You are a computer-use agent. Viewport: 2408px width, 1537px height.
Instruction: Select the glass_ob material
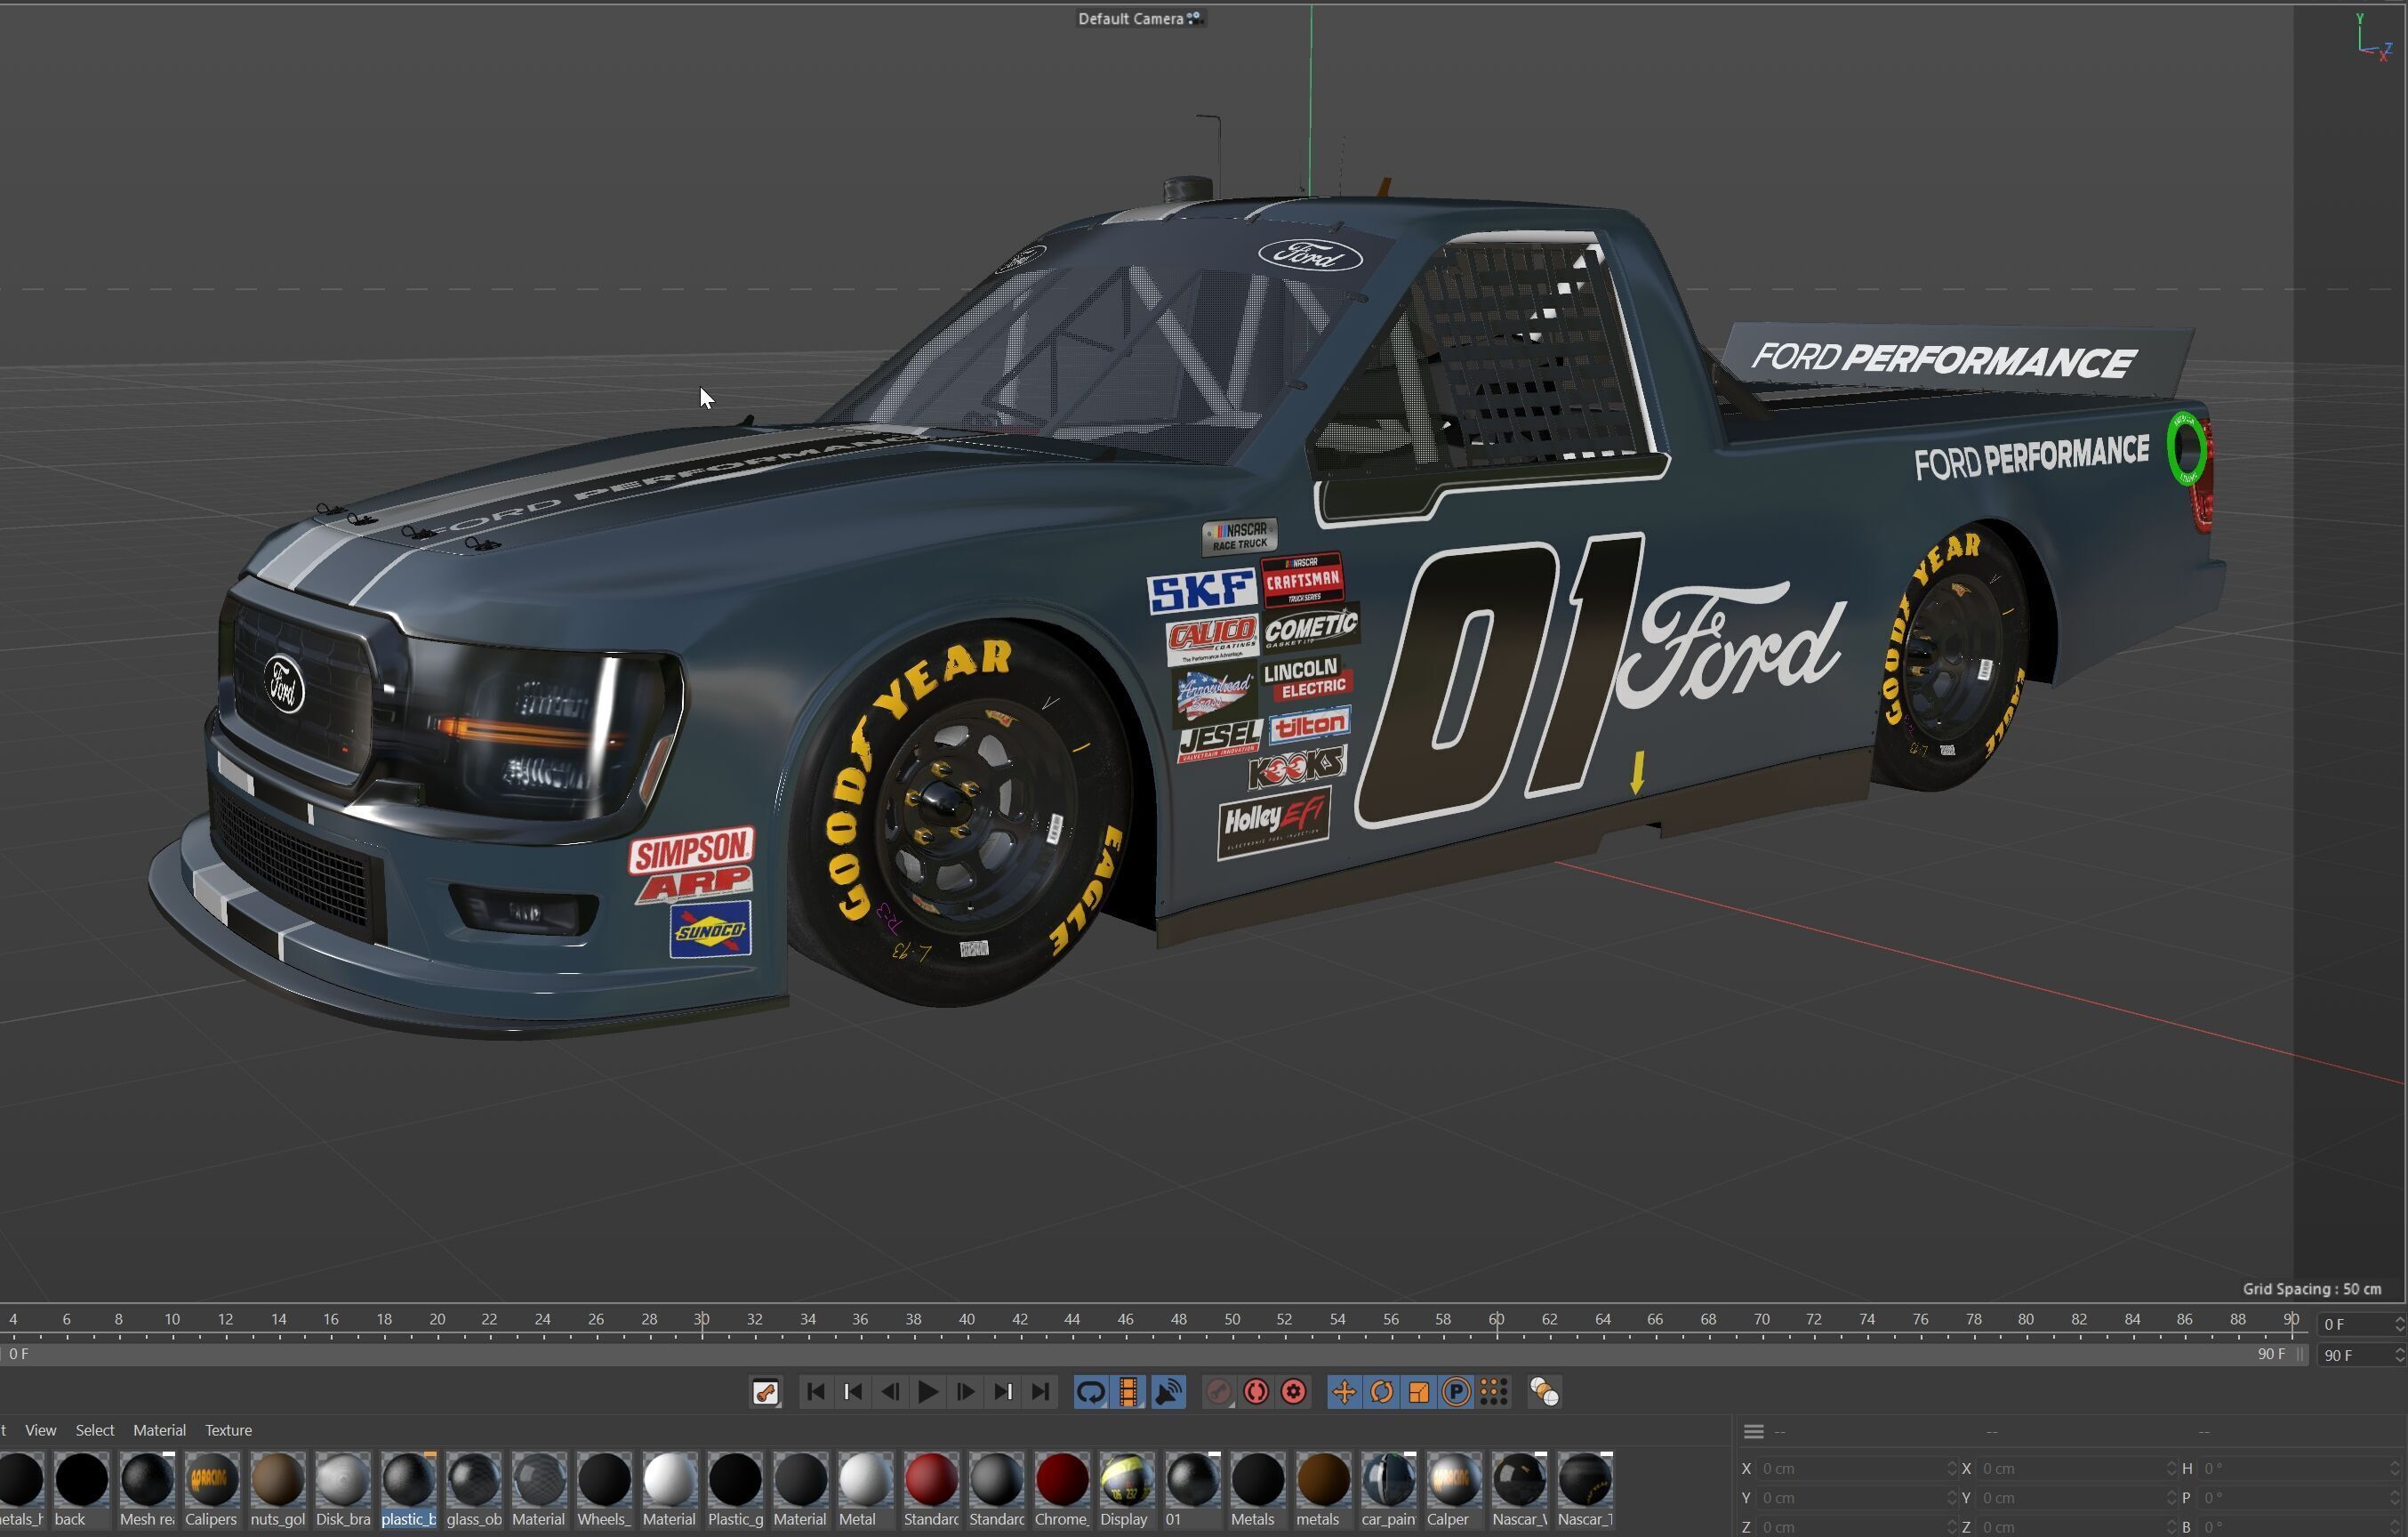pos(473,1489)
